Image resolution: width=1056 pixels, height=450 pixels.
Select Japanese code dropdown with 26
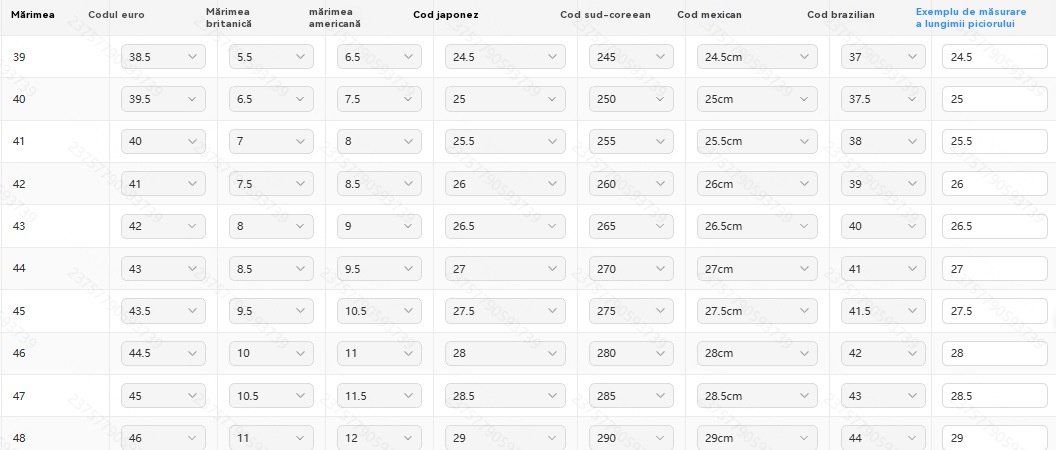[x=505, y=184]
